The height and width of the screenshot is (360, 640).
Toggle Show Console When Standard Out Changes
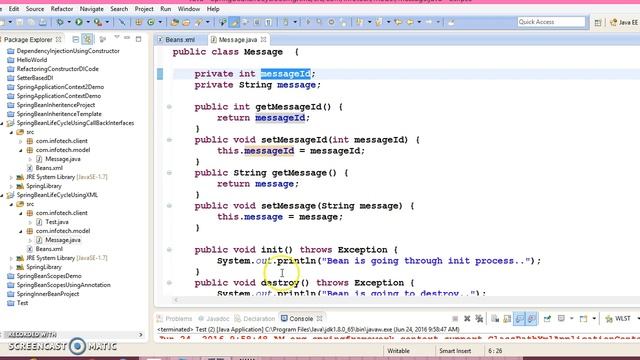coord(519,318)
